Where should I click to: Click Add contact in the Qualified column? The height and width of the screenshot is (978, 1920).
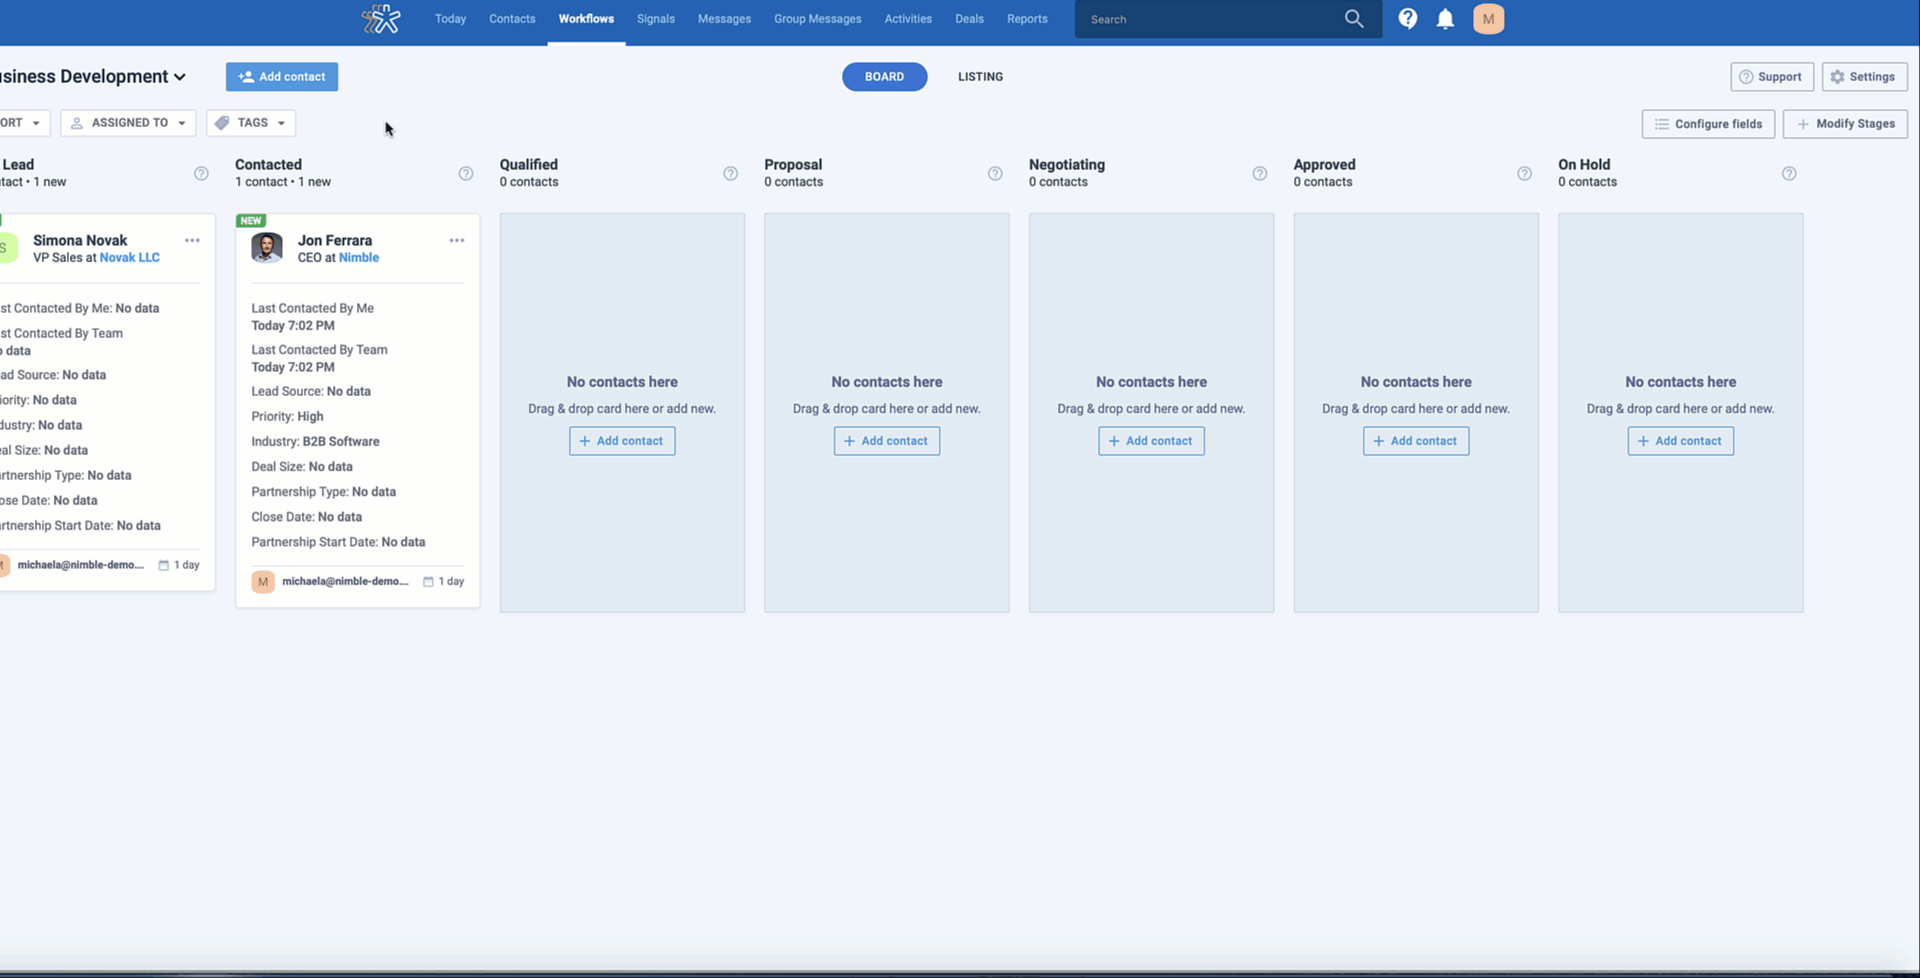(x=621, y=440)
